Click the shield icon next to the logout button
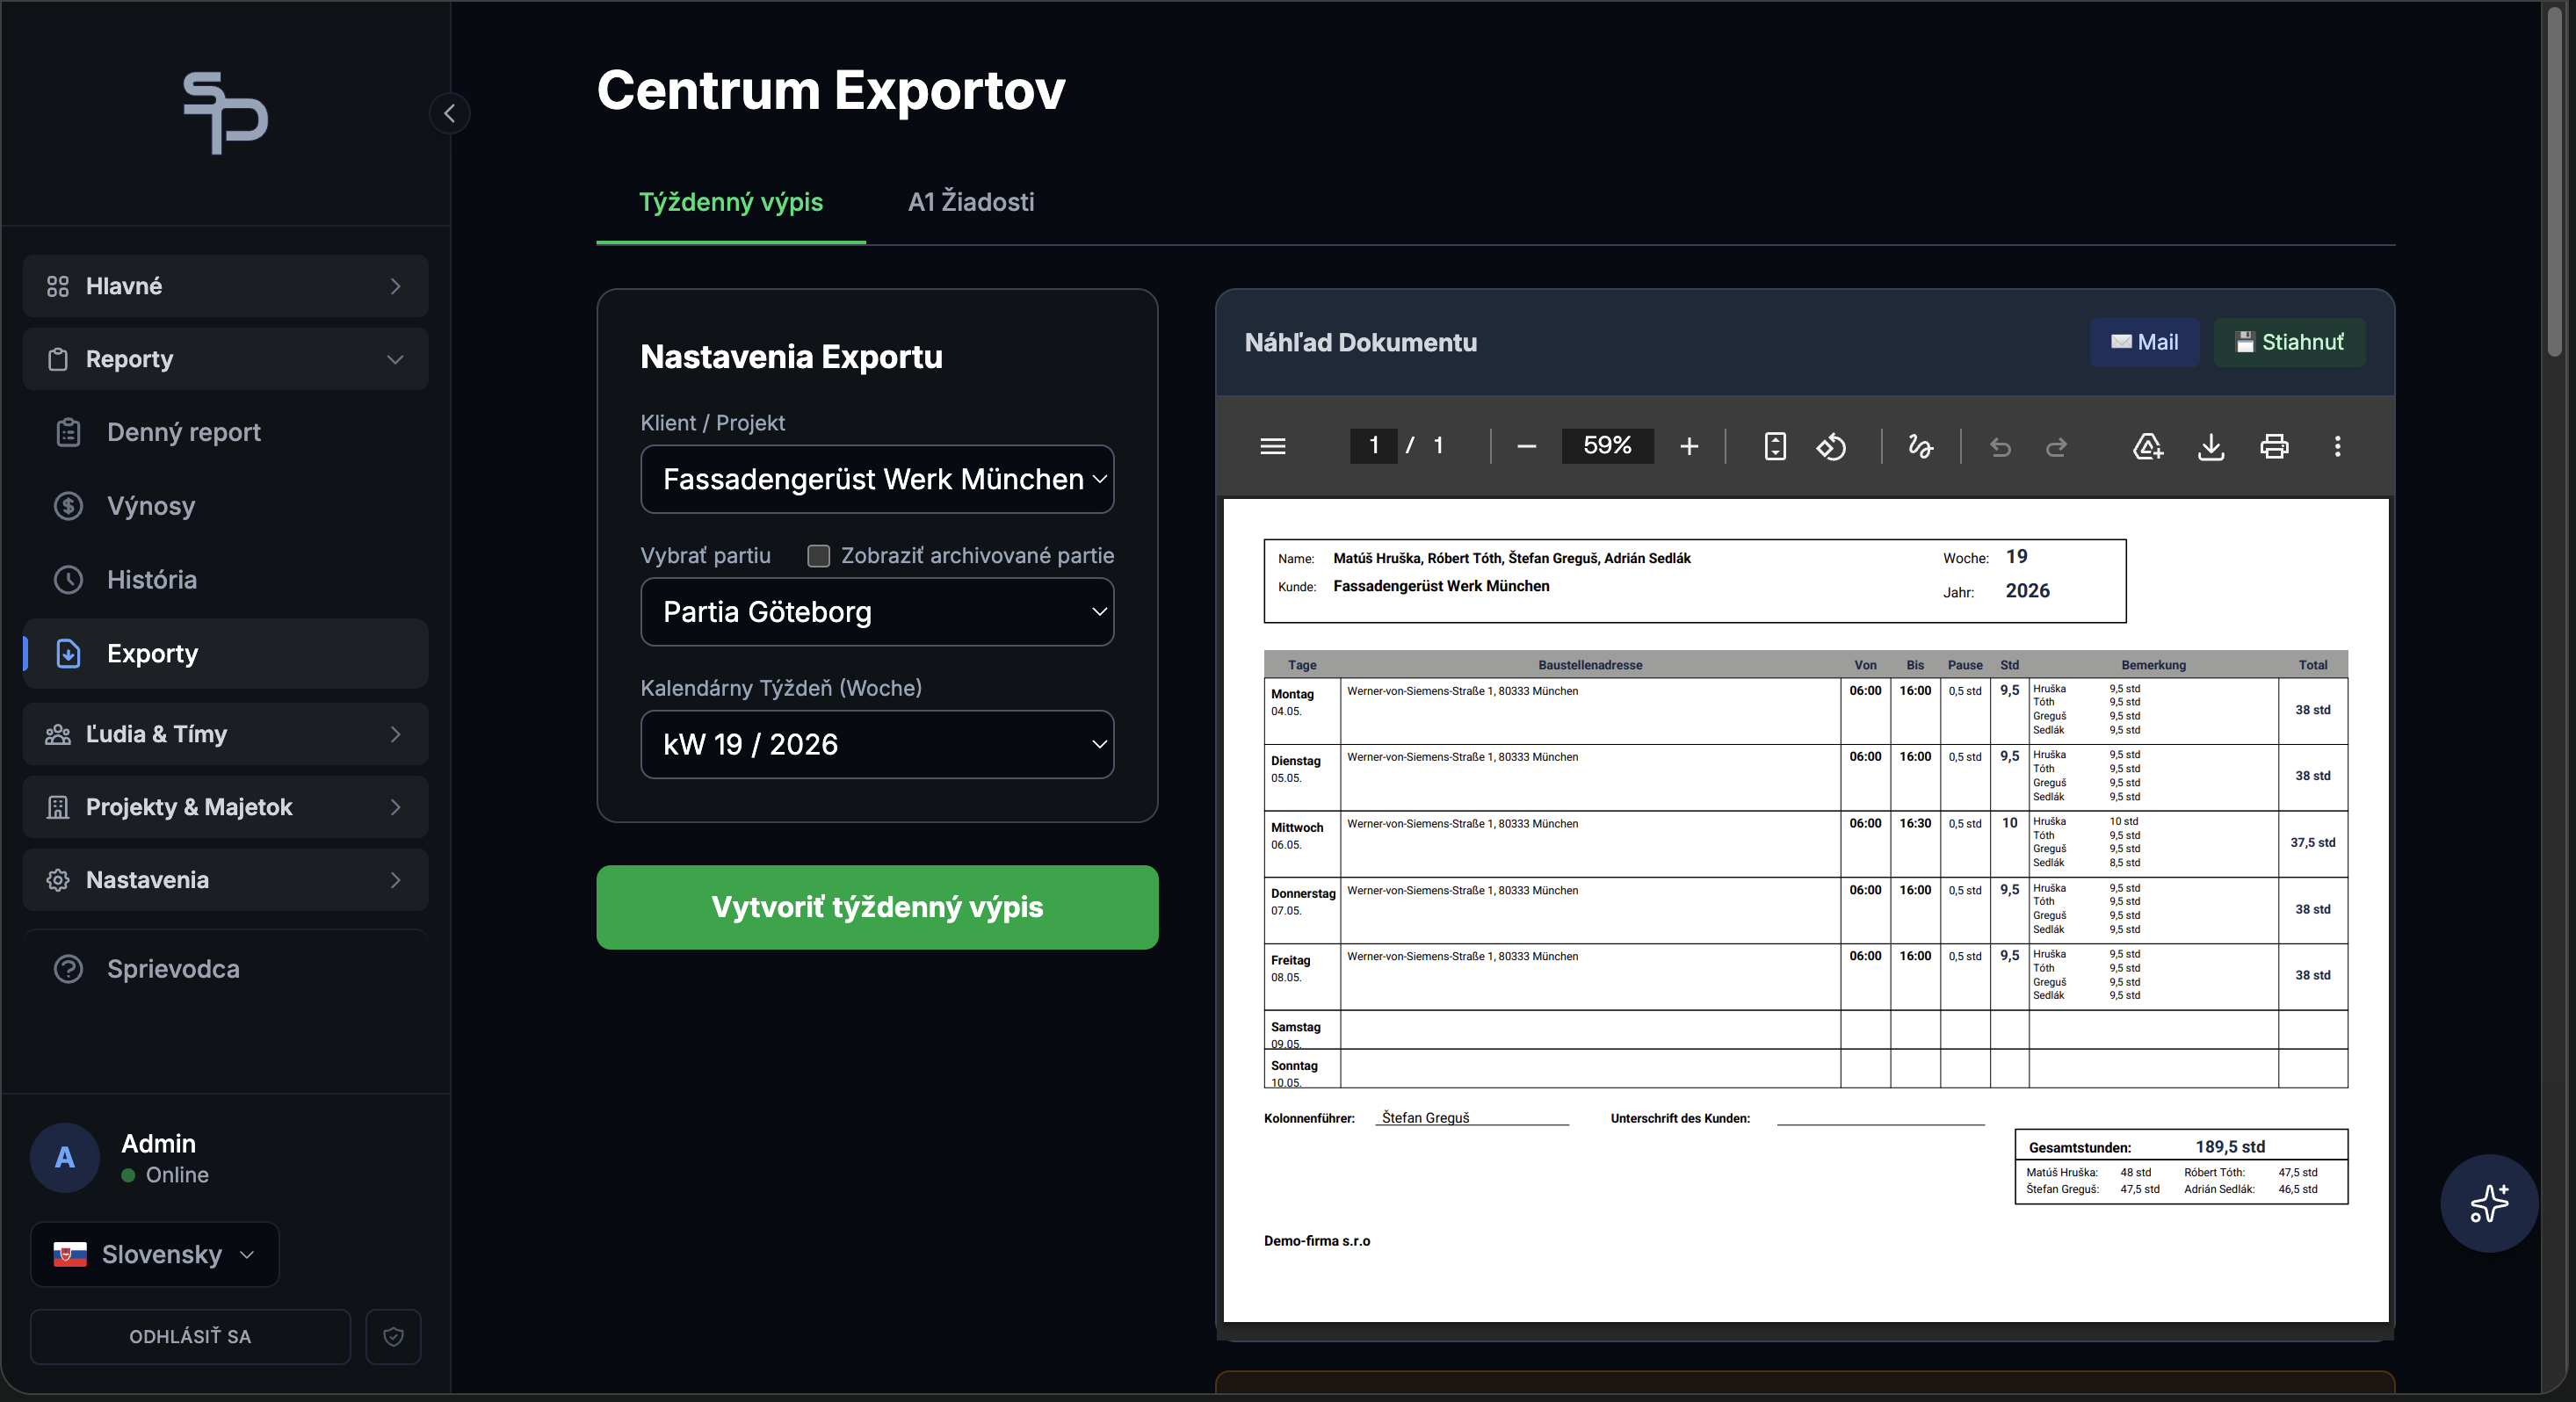The image size is (2576, 1402). [393, 1336]
